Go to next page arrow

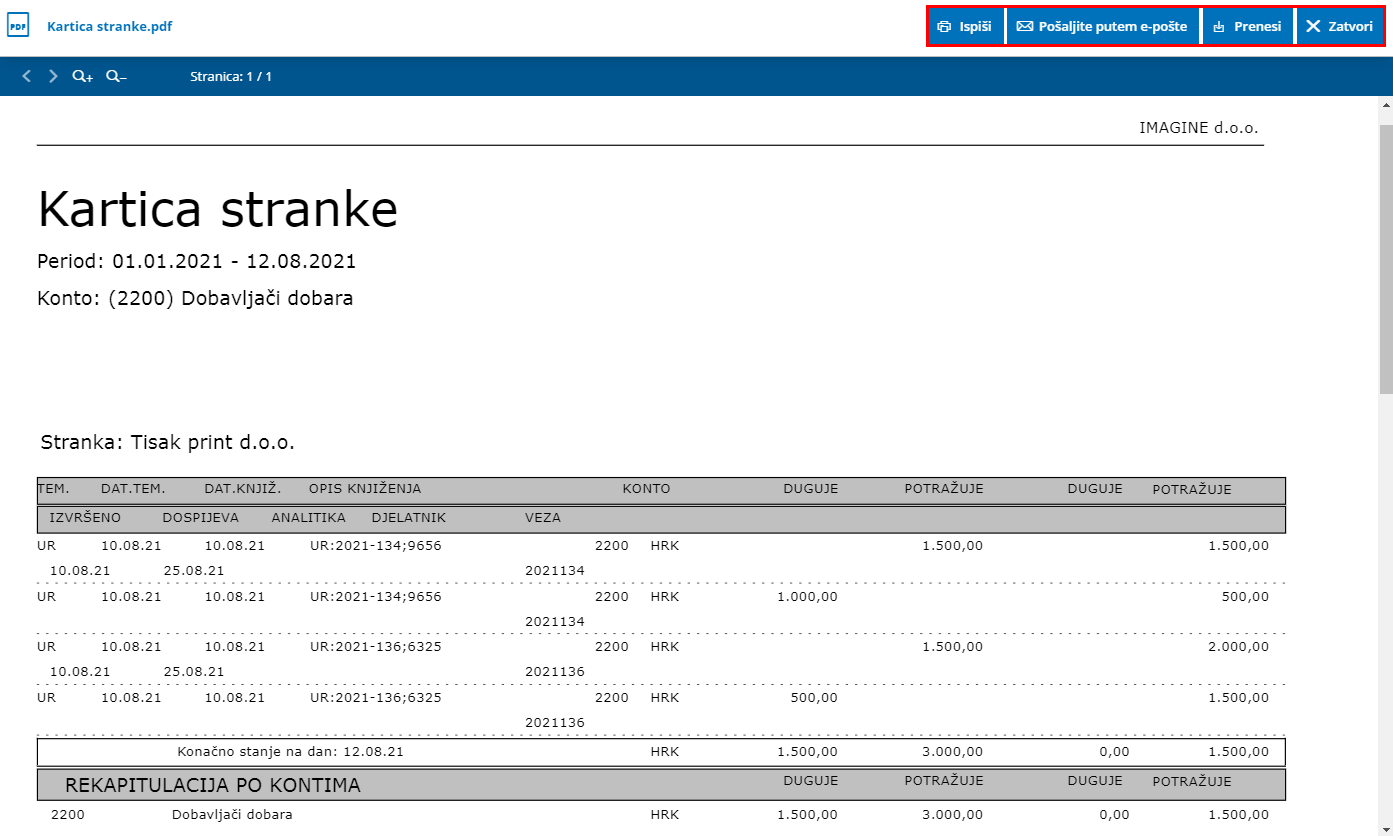coord(53,76)
